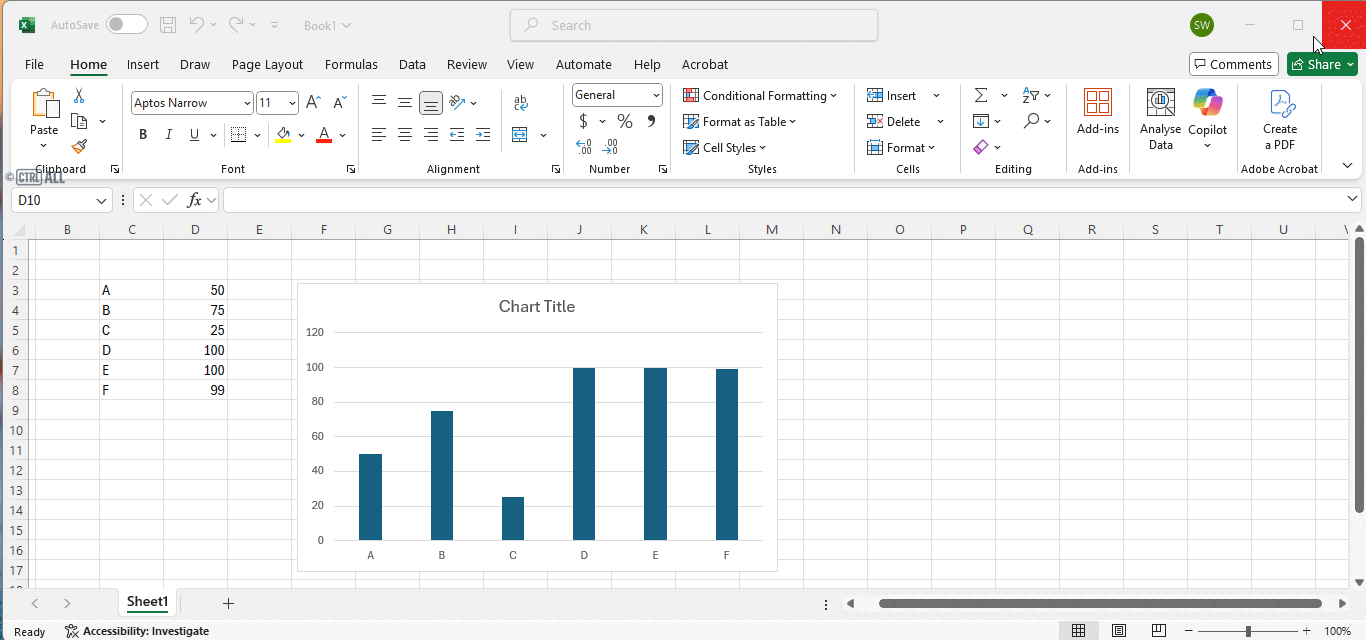The width and height of the screenshot is (1366, 640).
Task: Open the General number format dropdown
Action: tap(655, 95)
